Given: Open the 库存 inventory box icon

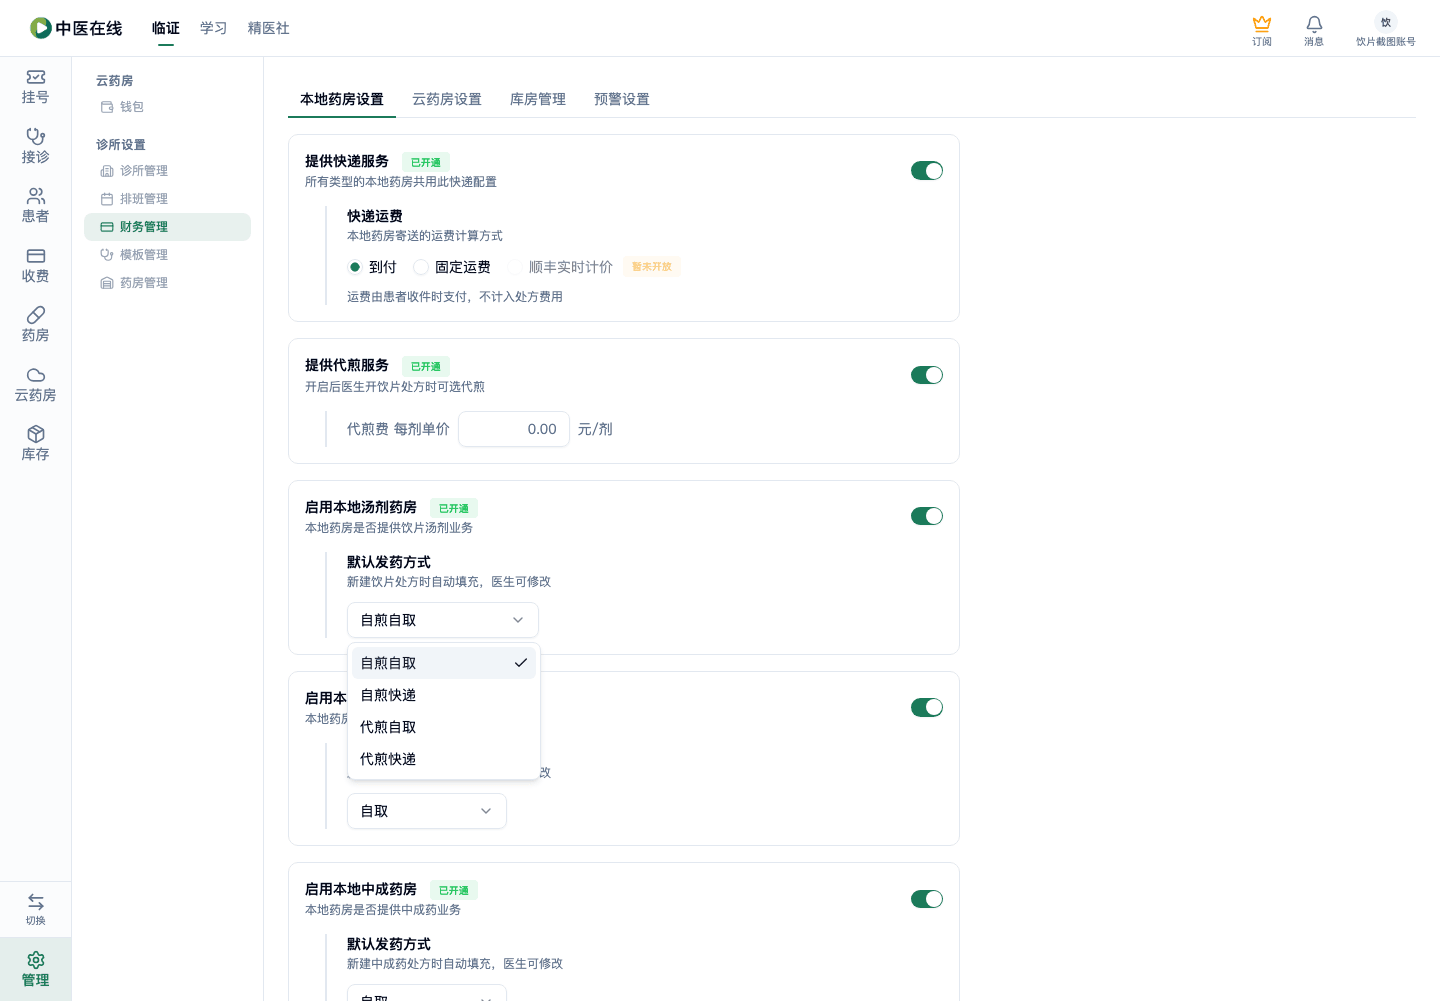Looking at the screenshot, I should click(x=36, y=434).
